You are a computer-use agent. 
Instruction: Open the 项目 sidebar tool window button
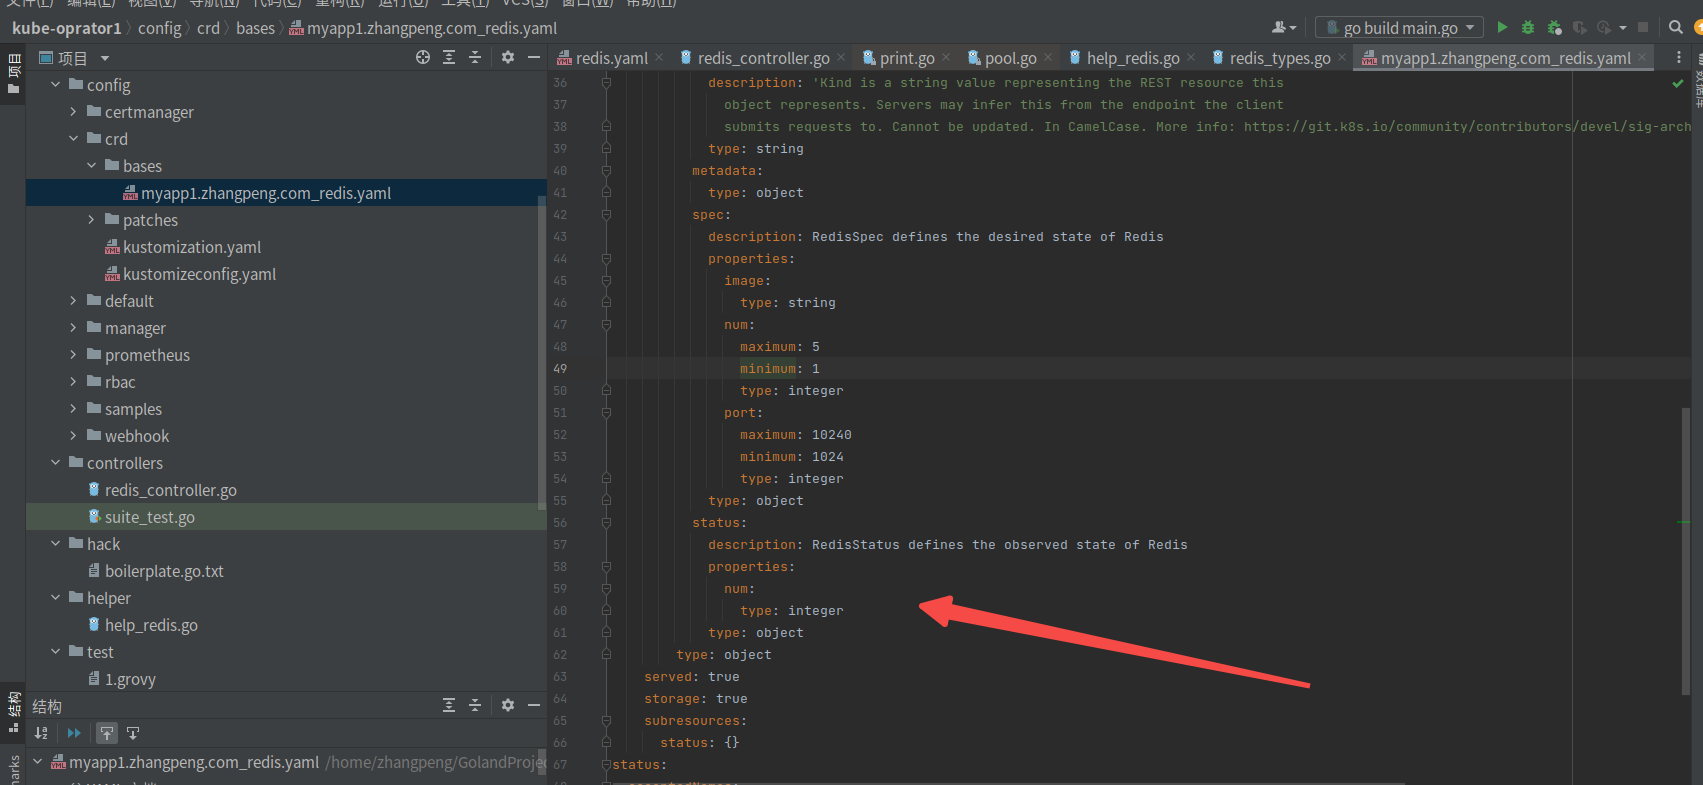click(13, 75)
